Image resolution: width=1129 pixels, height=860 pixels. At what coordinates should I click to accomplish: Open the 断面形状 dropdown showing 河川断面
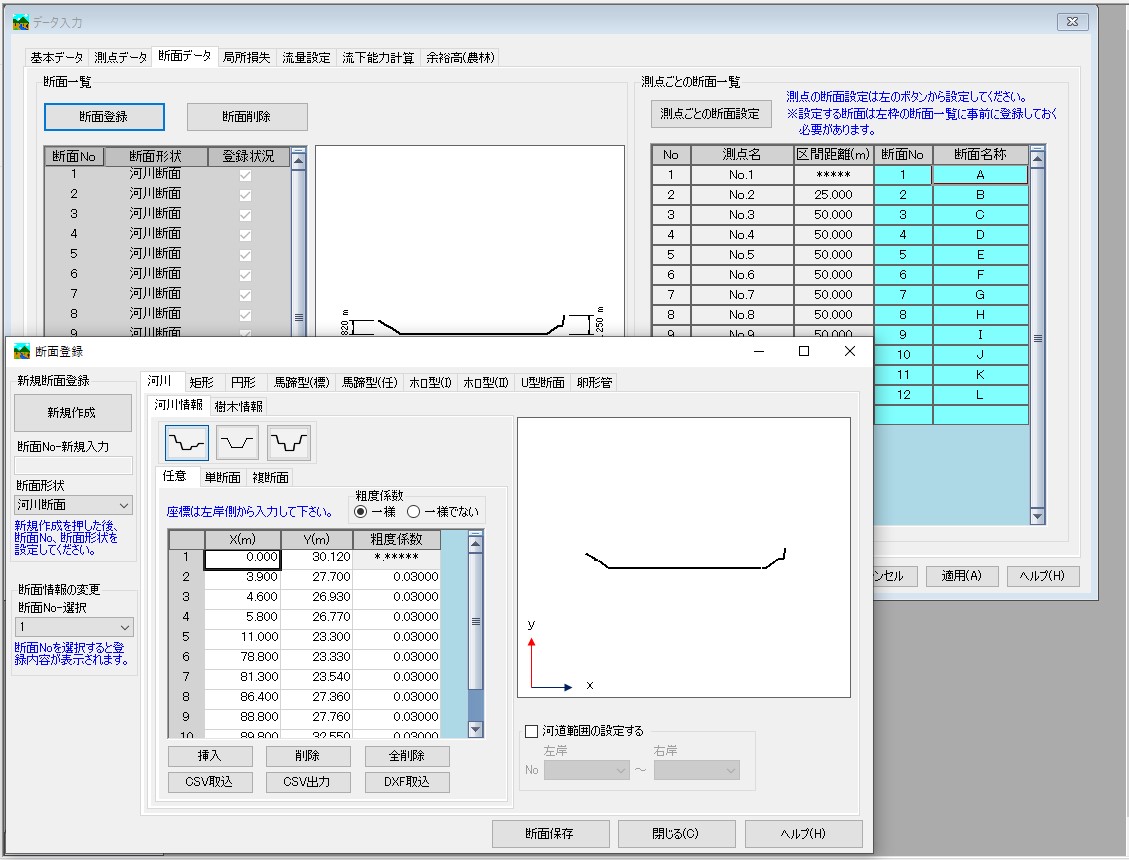coord(73,505)
